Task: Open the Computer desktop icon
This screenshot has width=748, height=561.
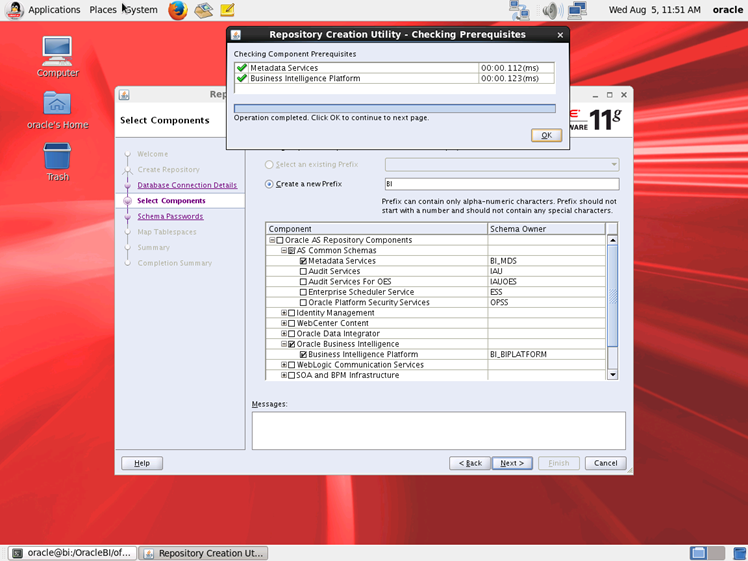Action: [x=57, y=57]
